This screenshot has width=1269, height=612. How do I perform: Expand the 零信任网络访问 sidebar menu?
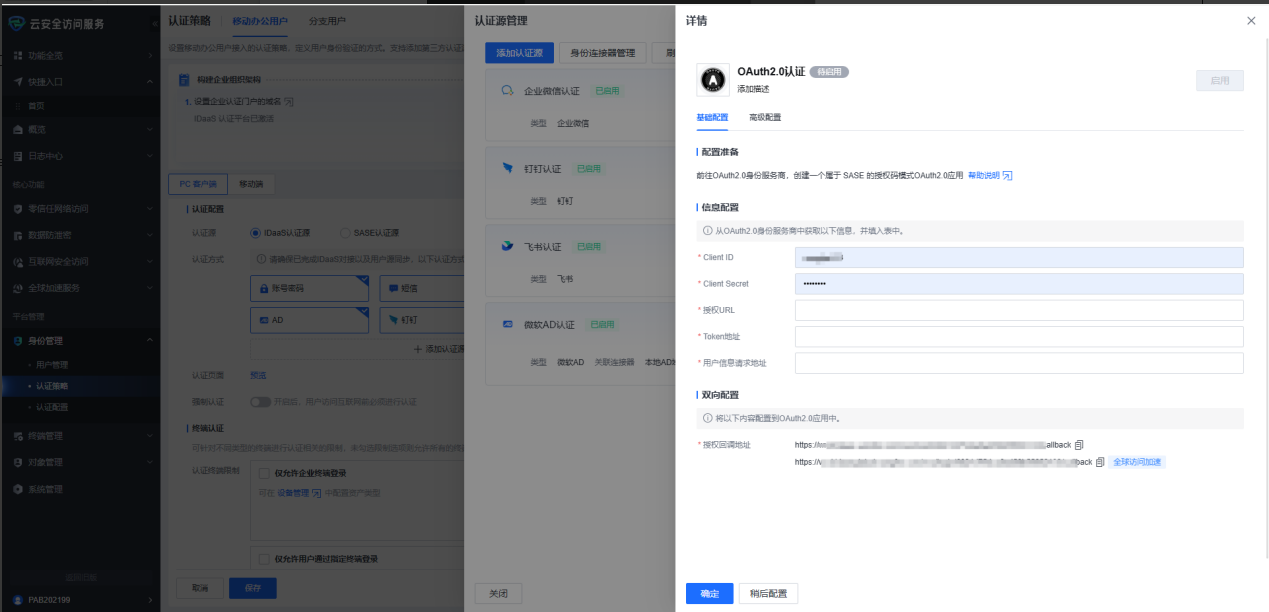[149, 209]
